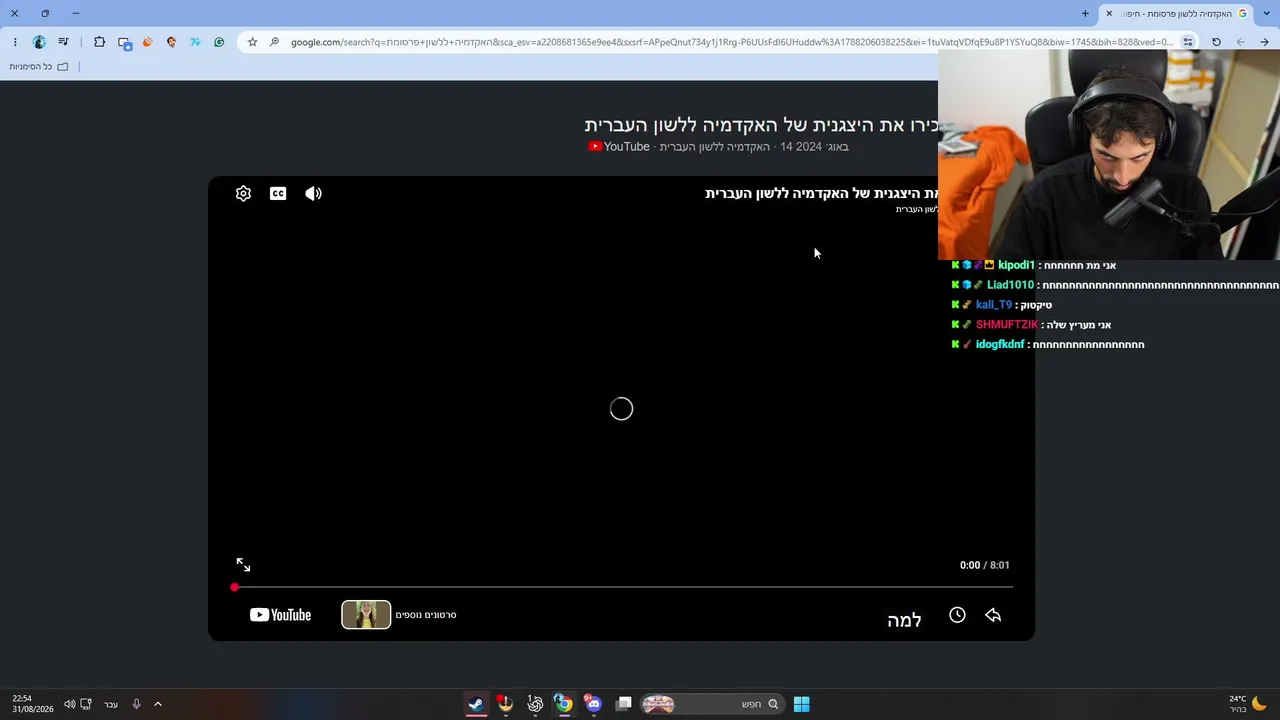This screenshot has height=720, width=1280.
Task: Open the Chrome extensions puzzle icon
Action: [x=99, y=42]
